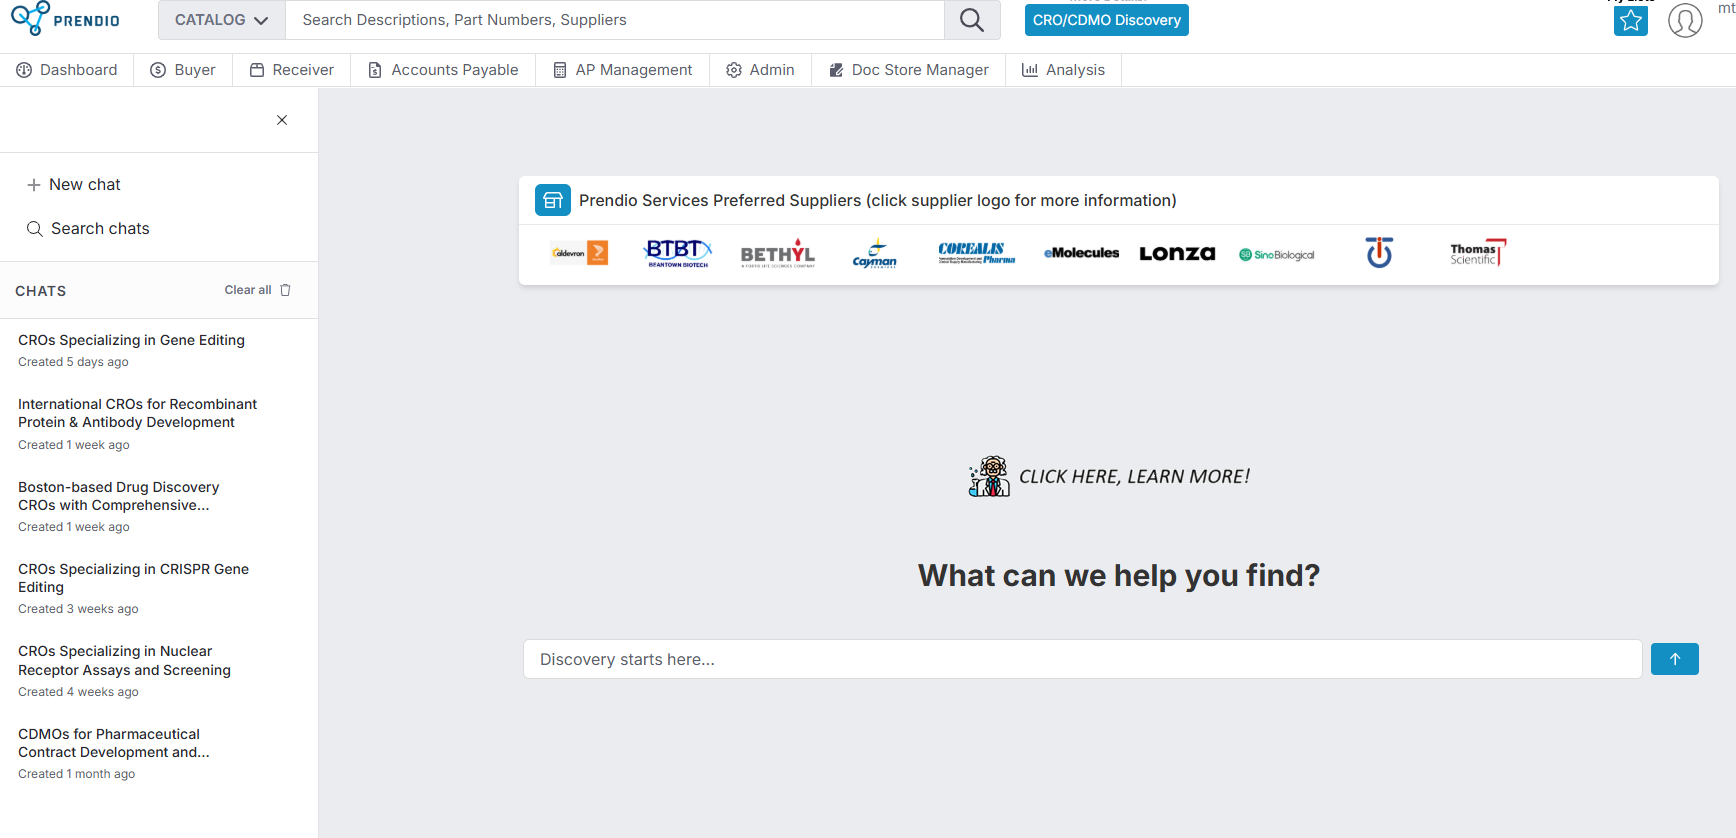Open the CROs Specializing in Gene Editing chat
This screenshot has width=1736, height=838.
pos(131,341)
